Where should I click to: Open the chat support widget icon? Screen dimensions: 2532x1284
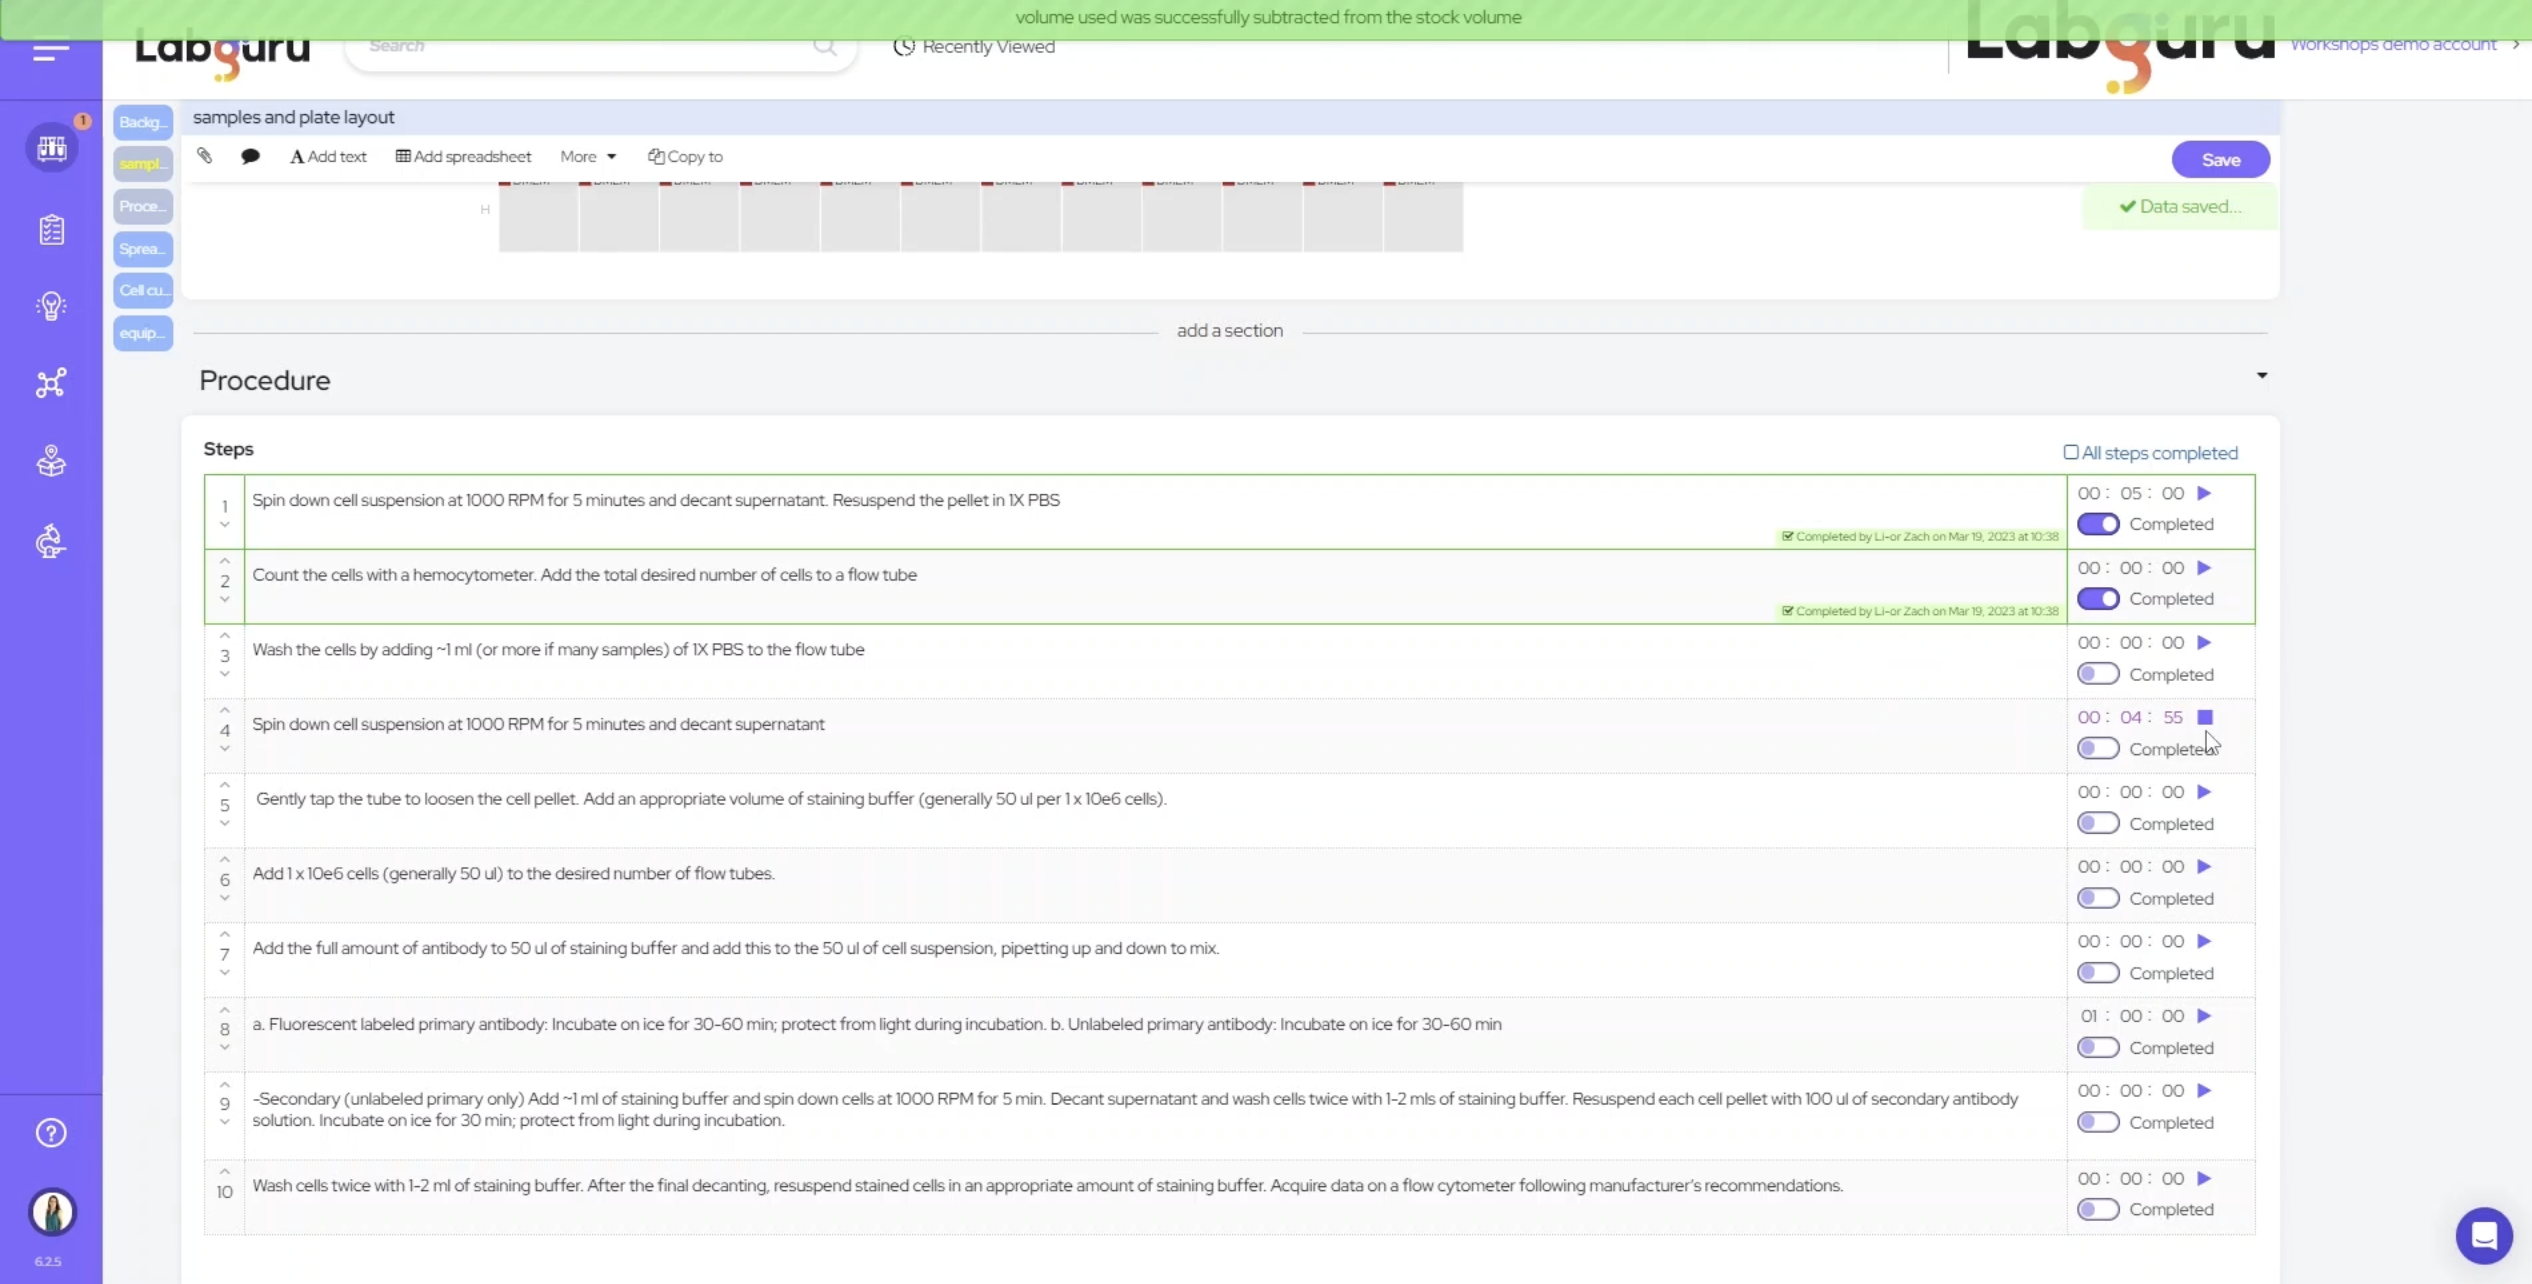pyautogui.click(x=2484, y=1236)
